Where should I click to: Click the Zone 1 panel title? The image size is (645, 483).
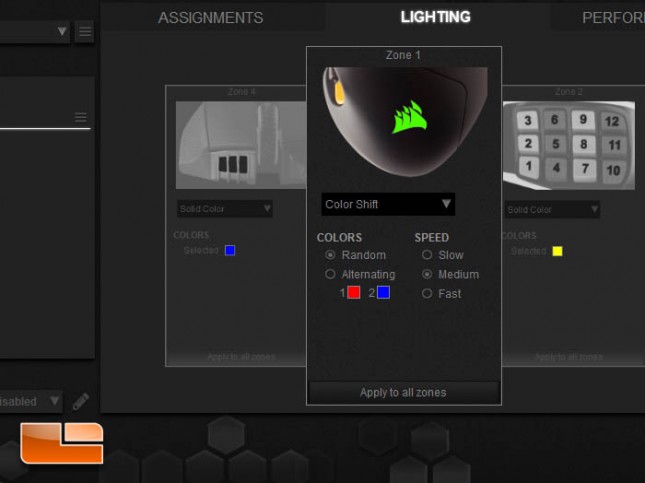pyautogui.click(x=403, y=55)
